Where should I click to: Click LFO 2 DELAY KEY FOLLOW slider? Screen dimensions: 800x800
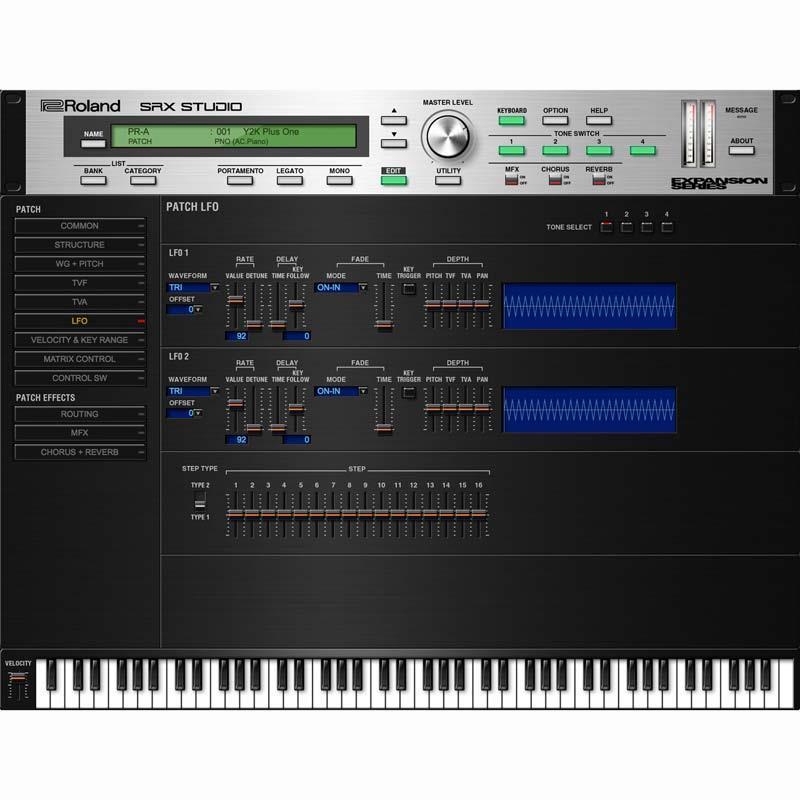[296, 410]
